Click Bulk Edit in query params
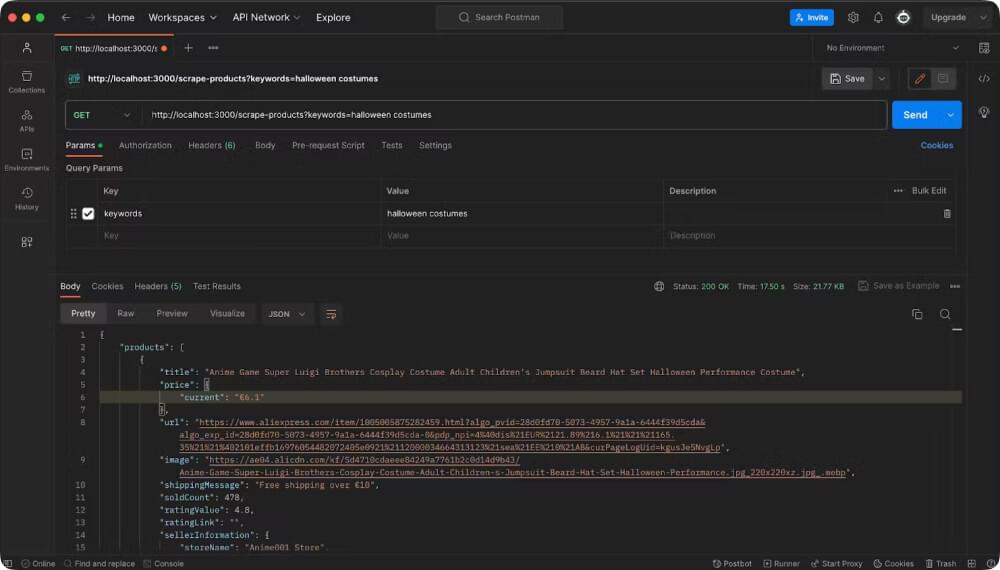 [x=929, y=191]
